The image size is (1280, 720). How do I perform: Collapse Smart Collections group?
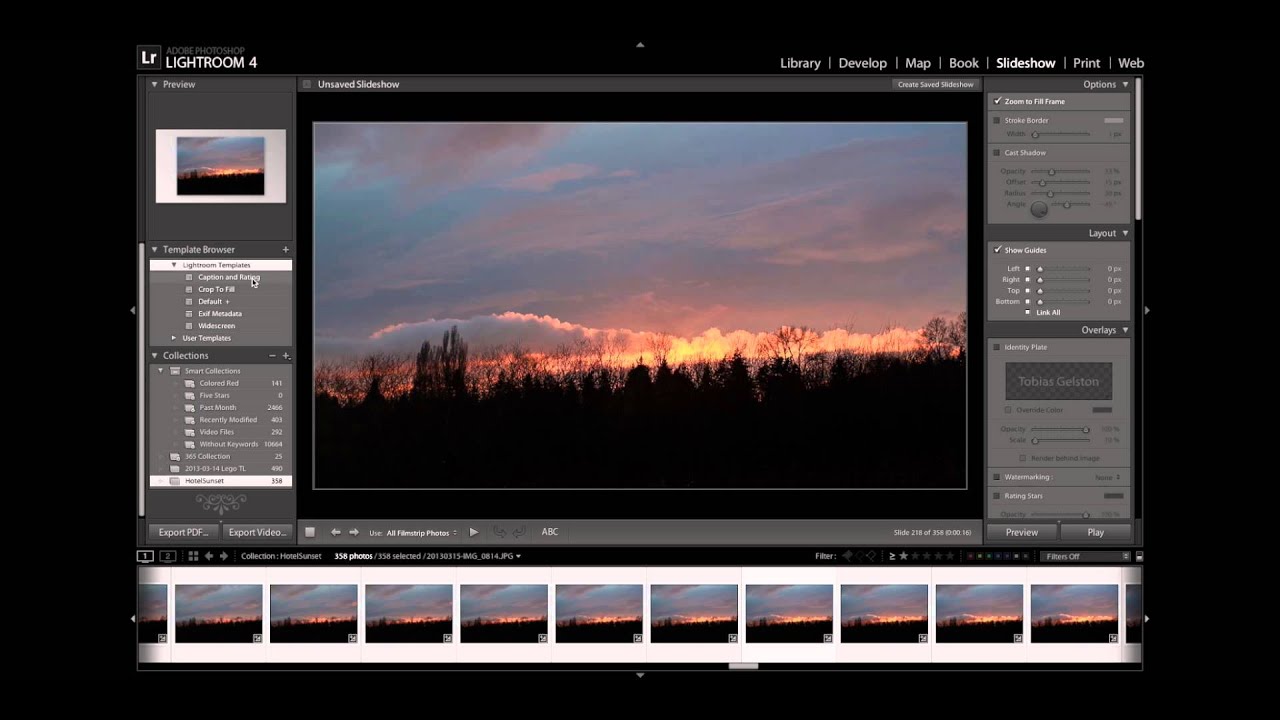click(160, 371)
